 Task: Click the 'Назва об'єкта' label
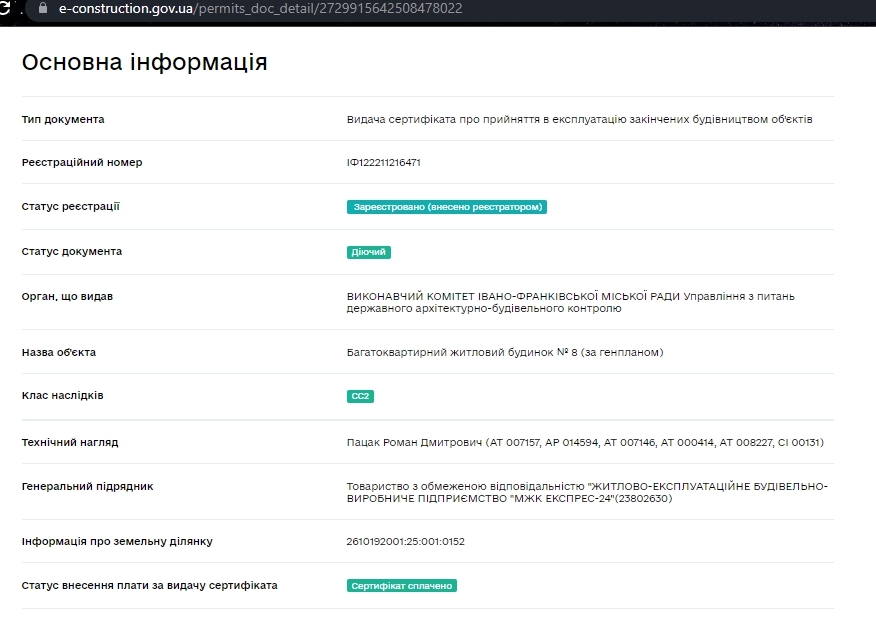click(59, 352)
